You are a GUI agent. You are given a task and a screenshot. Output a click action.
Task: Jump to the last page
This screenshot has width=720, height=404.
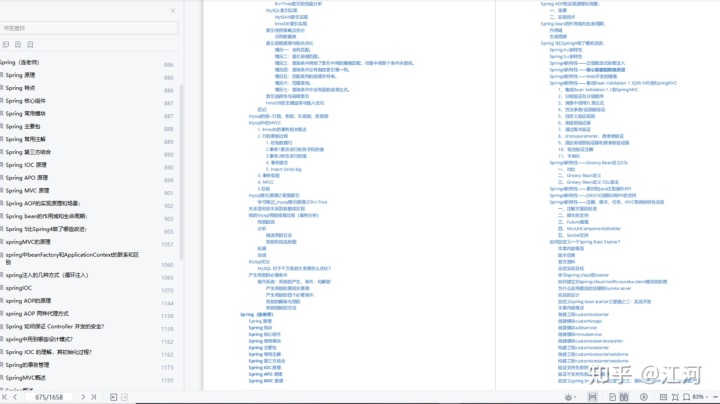[x=94, y=397]
